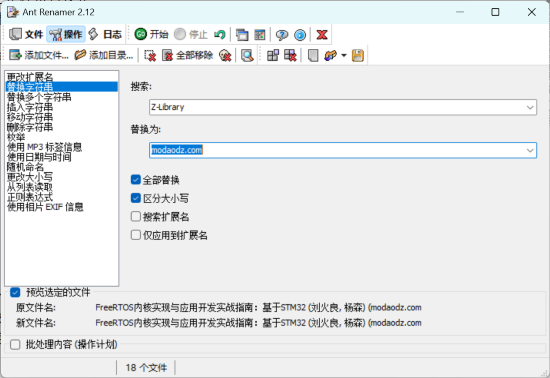
Task: Click the add to batch icon
Action: 273,55
